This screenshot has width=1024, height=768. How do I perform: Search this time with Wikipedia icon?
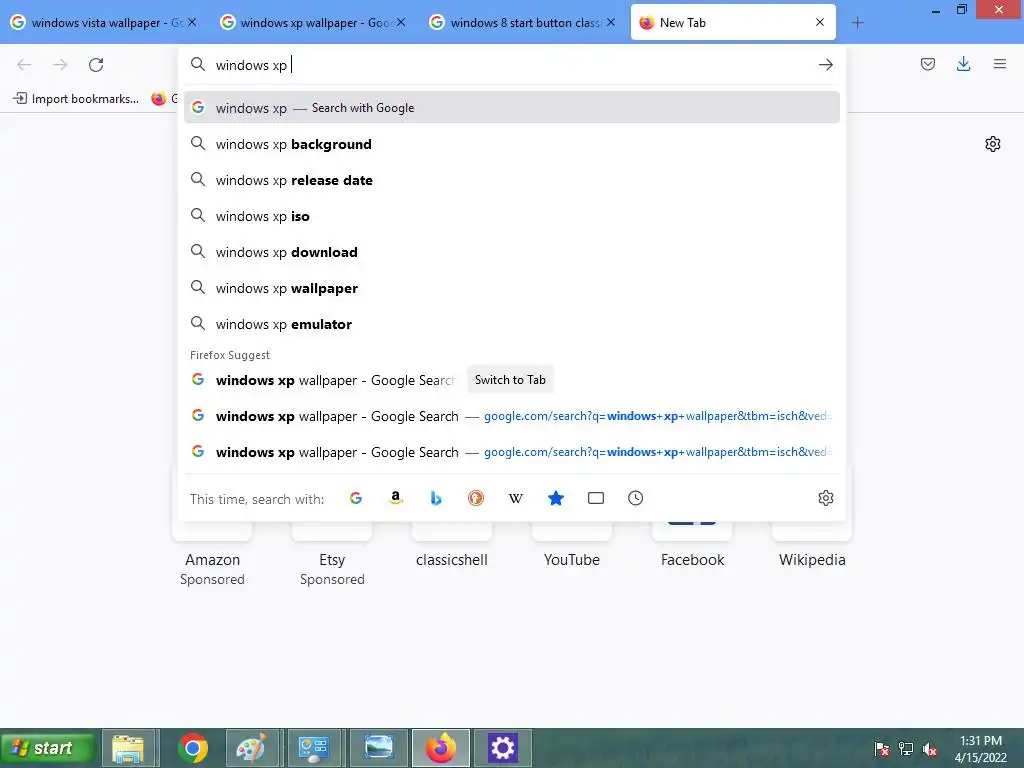[516, 498]
